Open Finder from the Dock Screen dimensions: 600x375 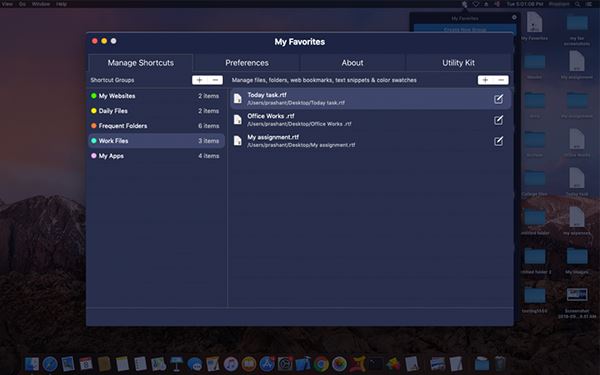tap(32, 364)
